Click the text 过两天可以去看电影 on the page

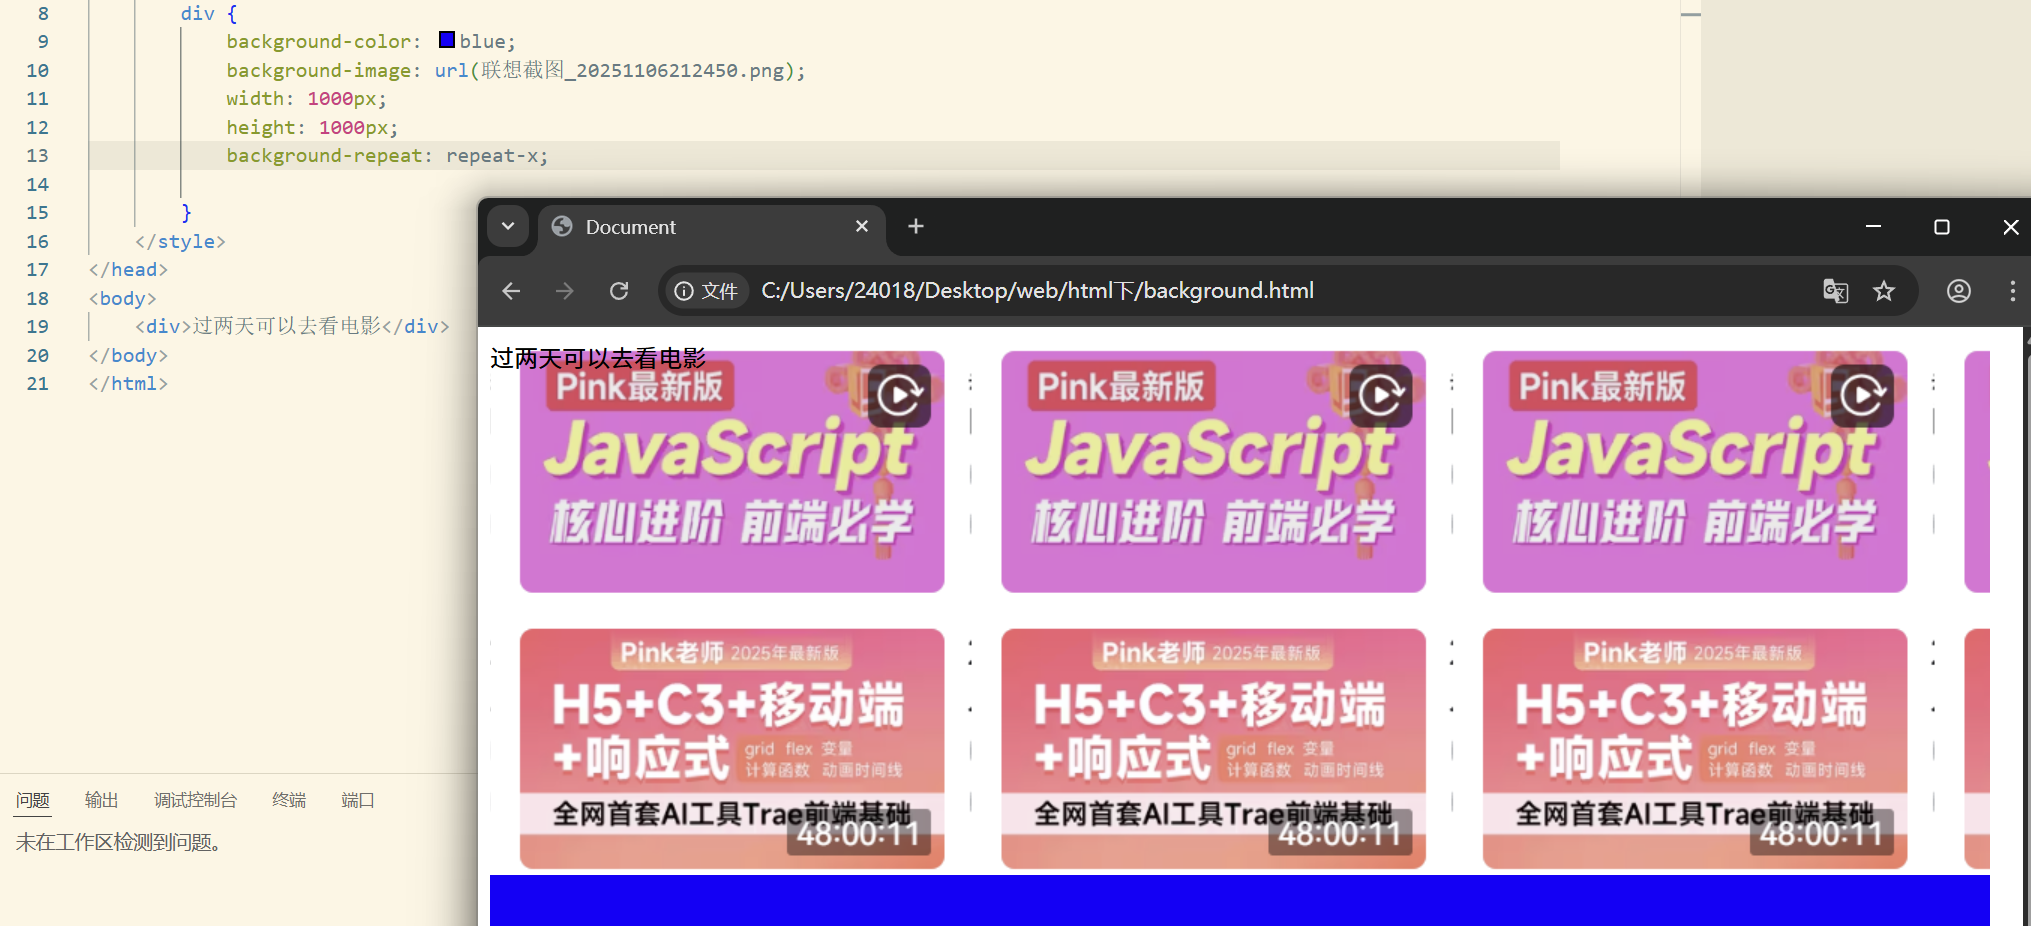598,358
